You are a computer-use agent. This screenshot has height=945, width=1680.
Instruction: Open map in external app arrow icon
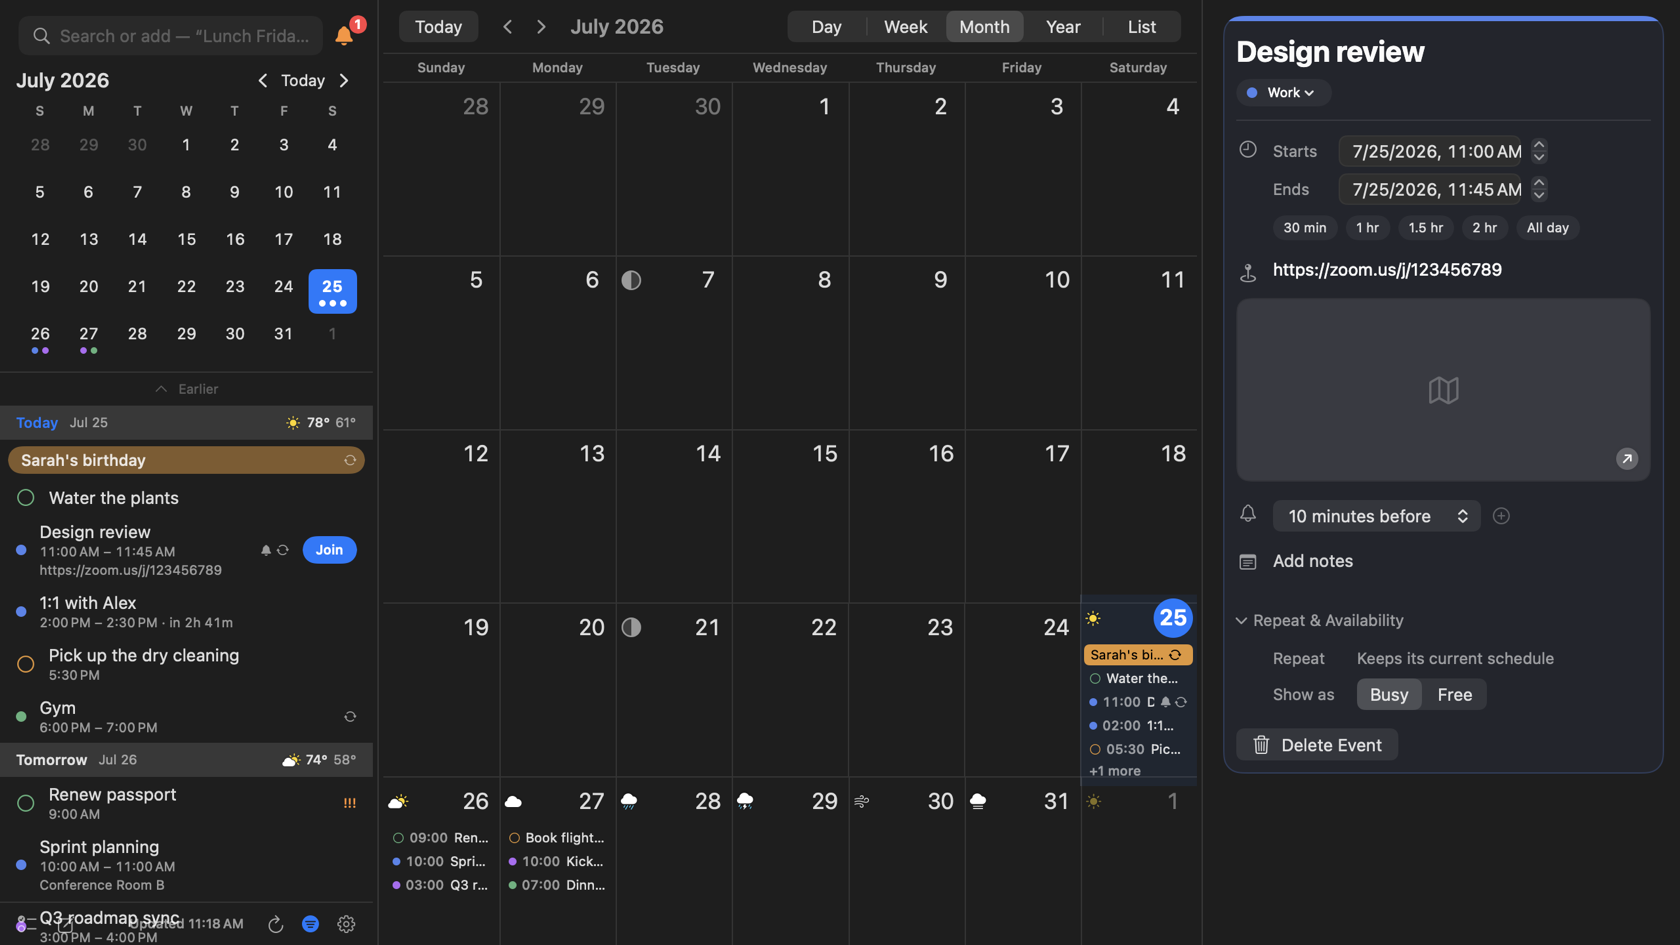click(1627, 458)
